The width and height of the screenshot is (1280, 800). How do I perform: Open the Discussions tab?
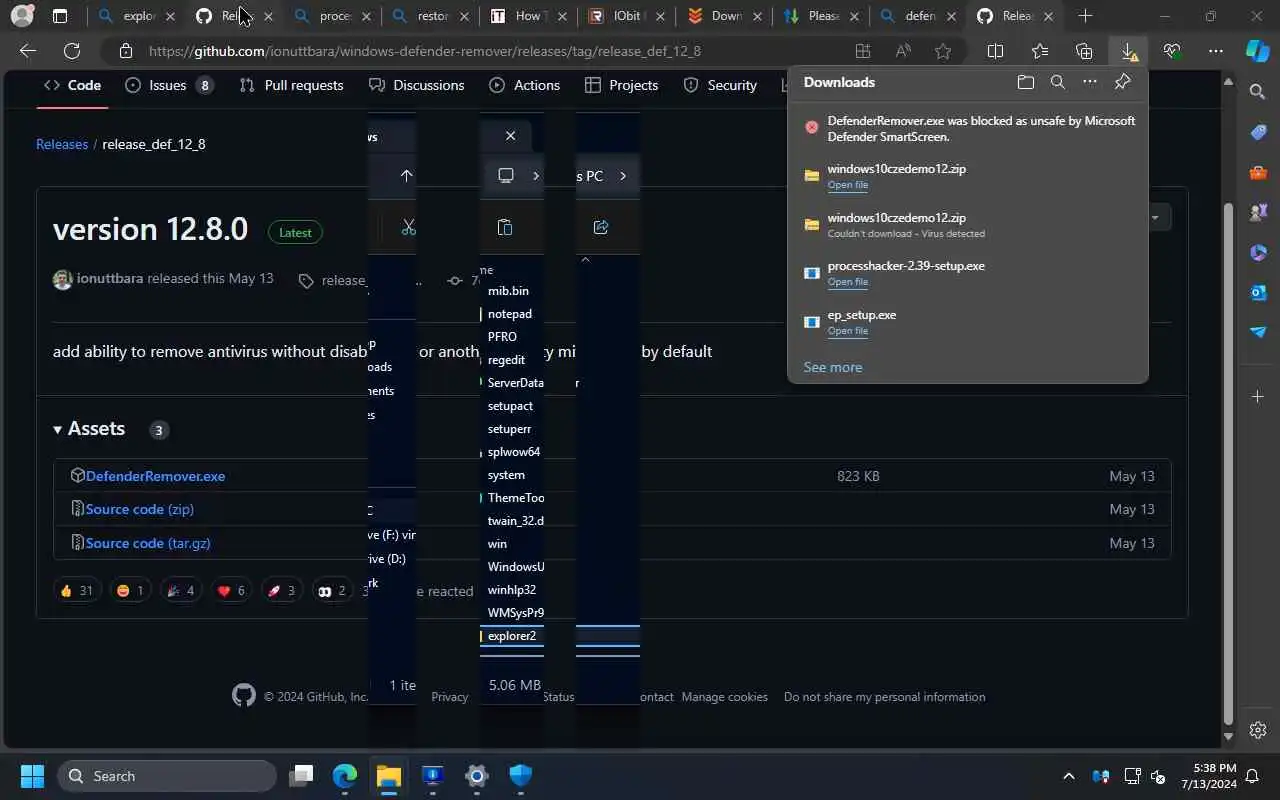click(x=417, y=85)
